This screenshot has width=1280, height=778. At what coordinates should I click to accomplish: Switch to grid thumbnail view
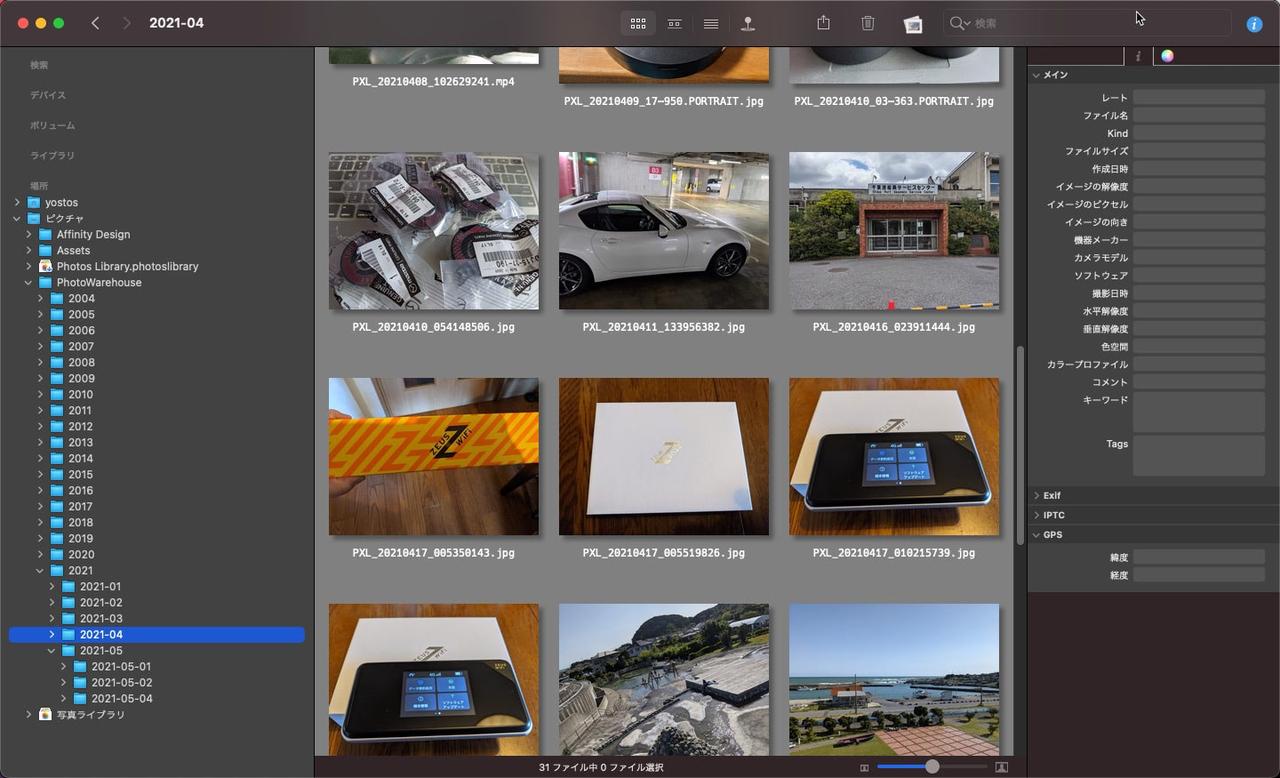(x=638, y=23)
